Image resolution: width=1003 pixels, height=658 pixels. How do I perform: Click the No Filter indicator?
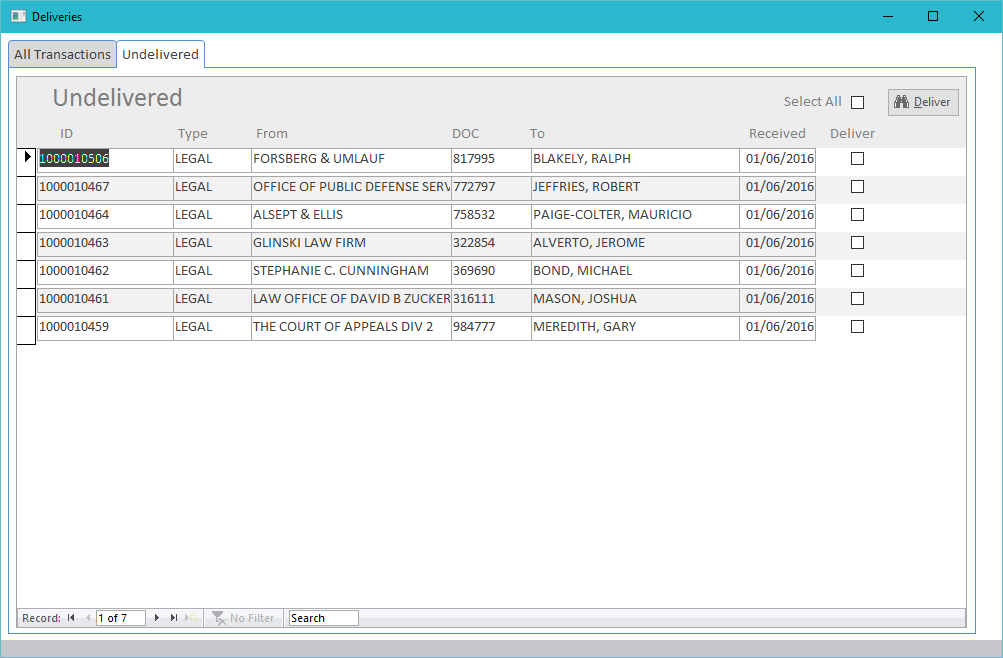(x=243, y=618)
